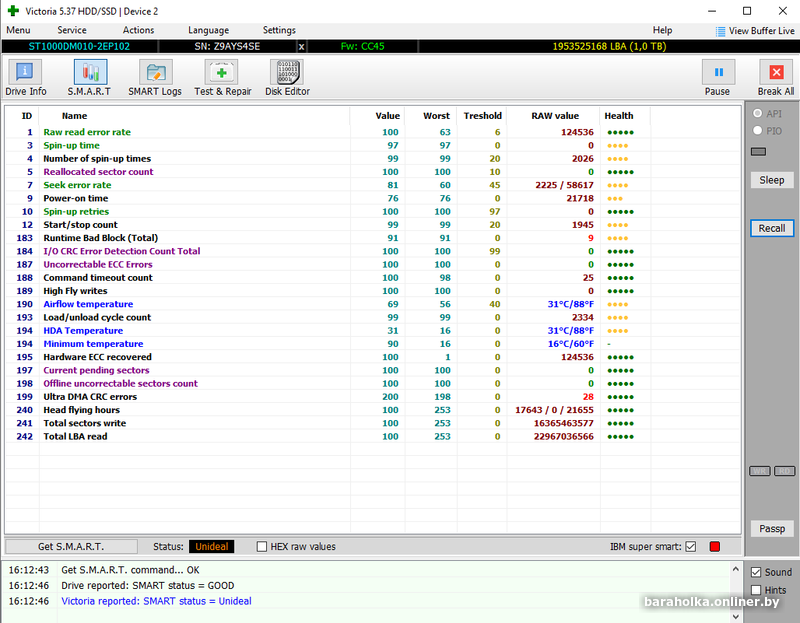The width and height of the screenshot is (800, 623).
Task: Select the Hardware ECC recovered row
Action: pyautogui.click(x=372, y=357)
